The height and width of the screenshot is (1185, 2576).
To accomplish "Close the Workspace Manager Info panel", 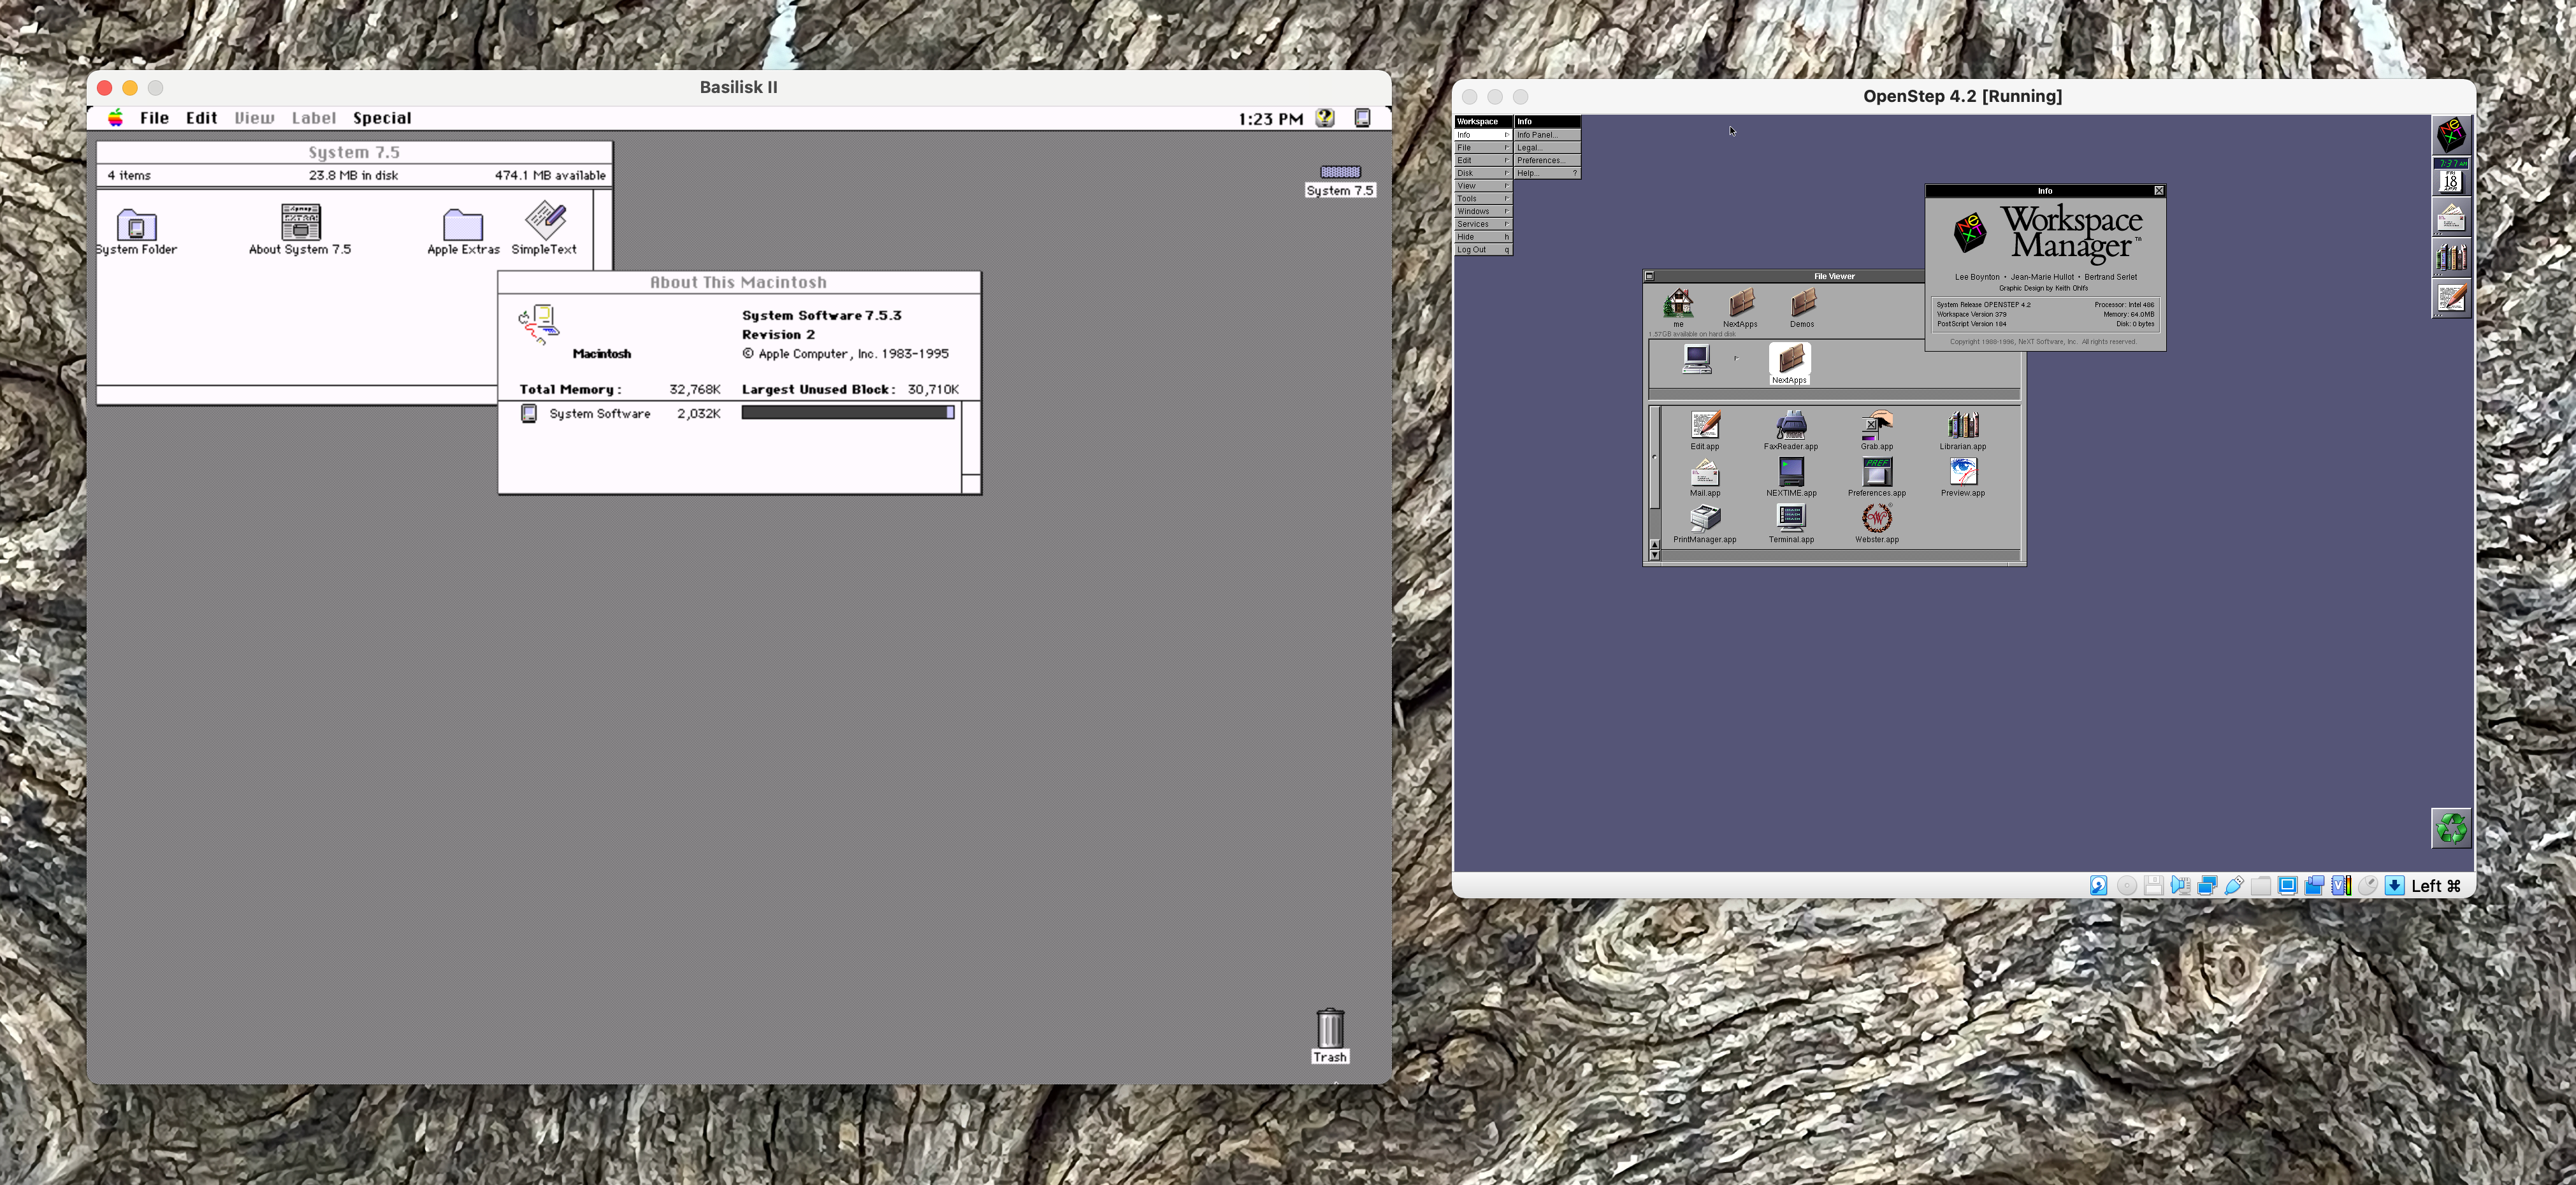I will pyautogui.click(x=2158, y=190).
